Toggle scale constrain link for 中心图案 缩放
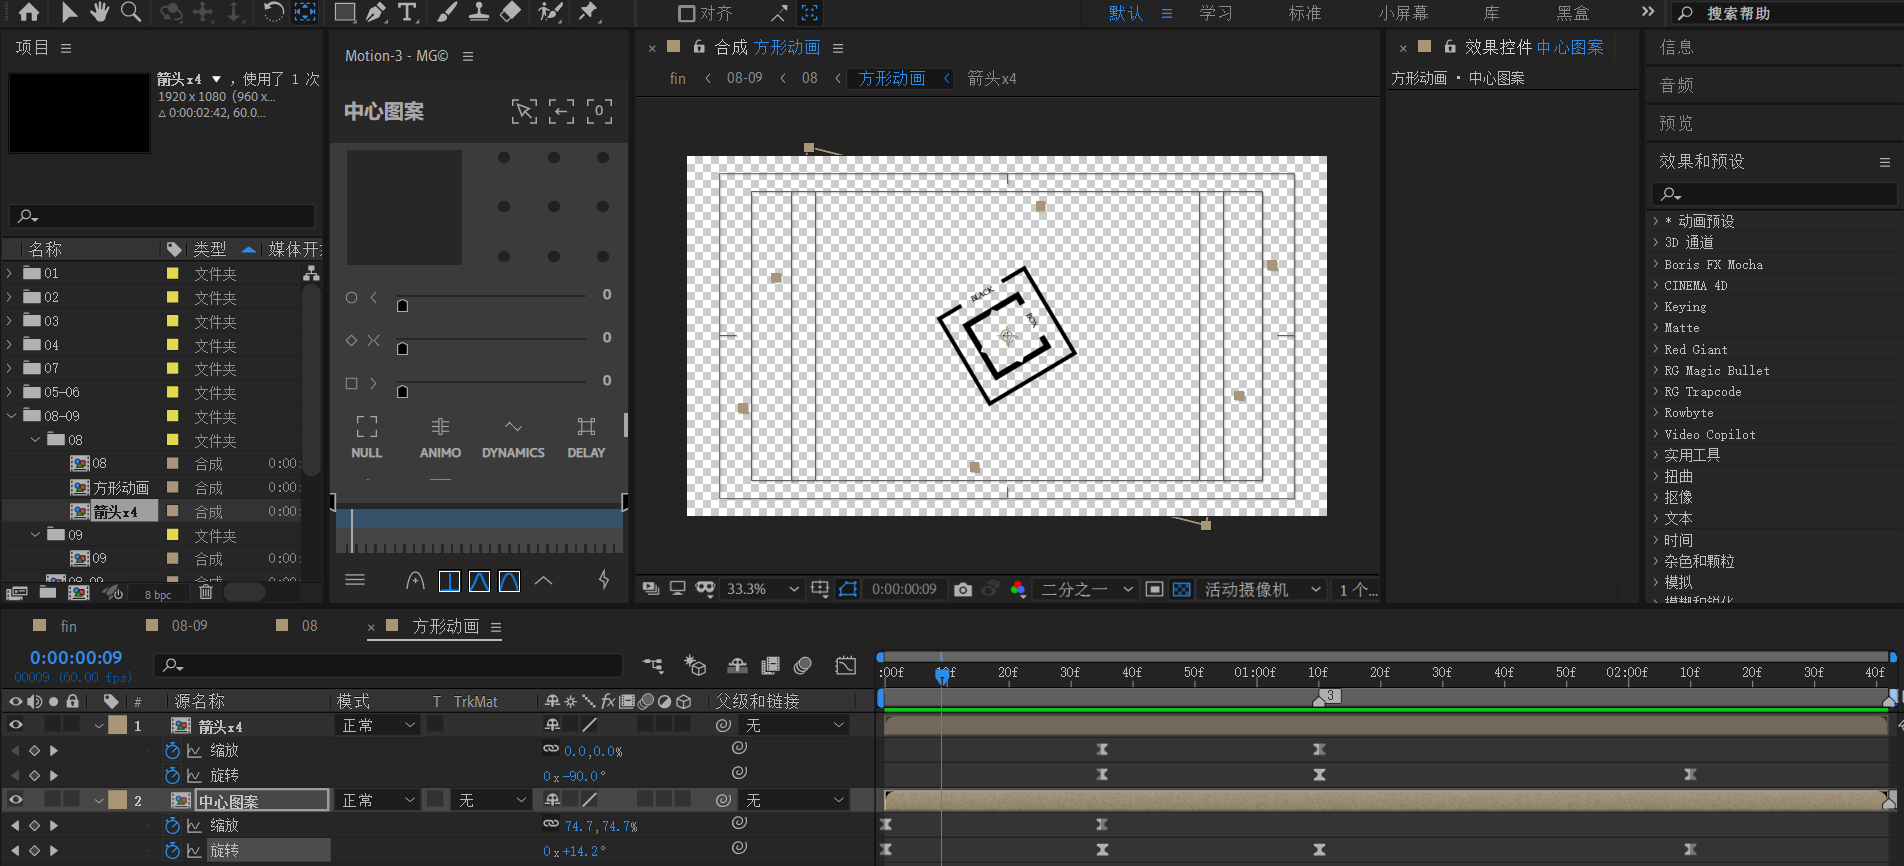Image resolution: width=1904 pixels, height=866 pixels. pyautogui.click(x=551, y=824)
